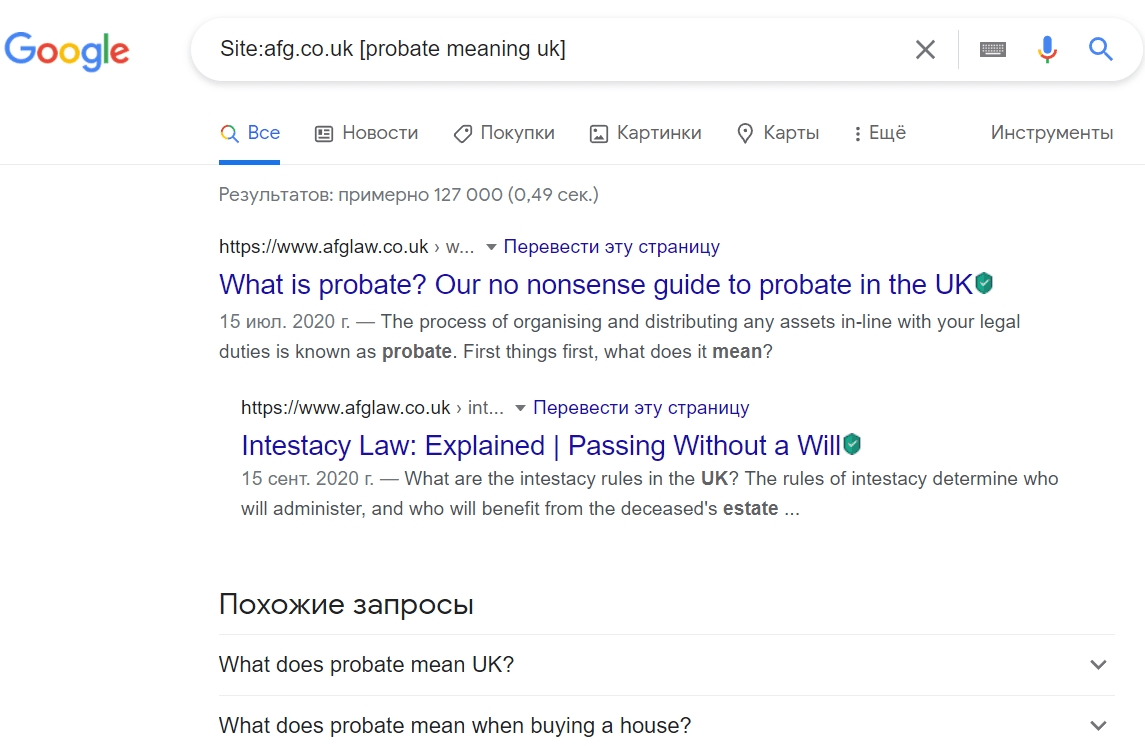This screenshot has height=746, width=1145.
Task: Clear the search query with X
Action: point(925,49)
